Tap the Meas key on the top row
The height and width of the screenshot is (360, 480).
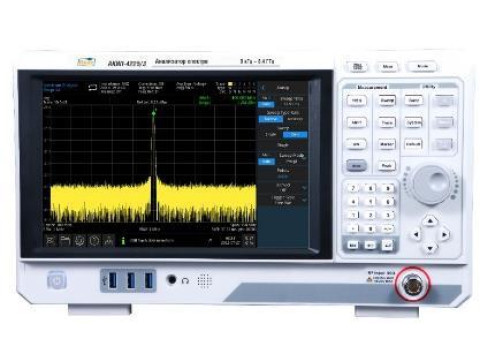[388, 67]
